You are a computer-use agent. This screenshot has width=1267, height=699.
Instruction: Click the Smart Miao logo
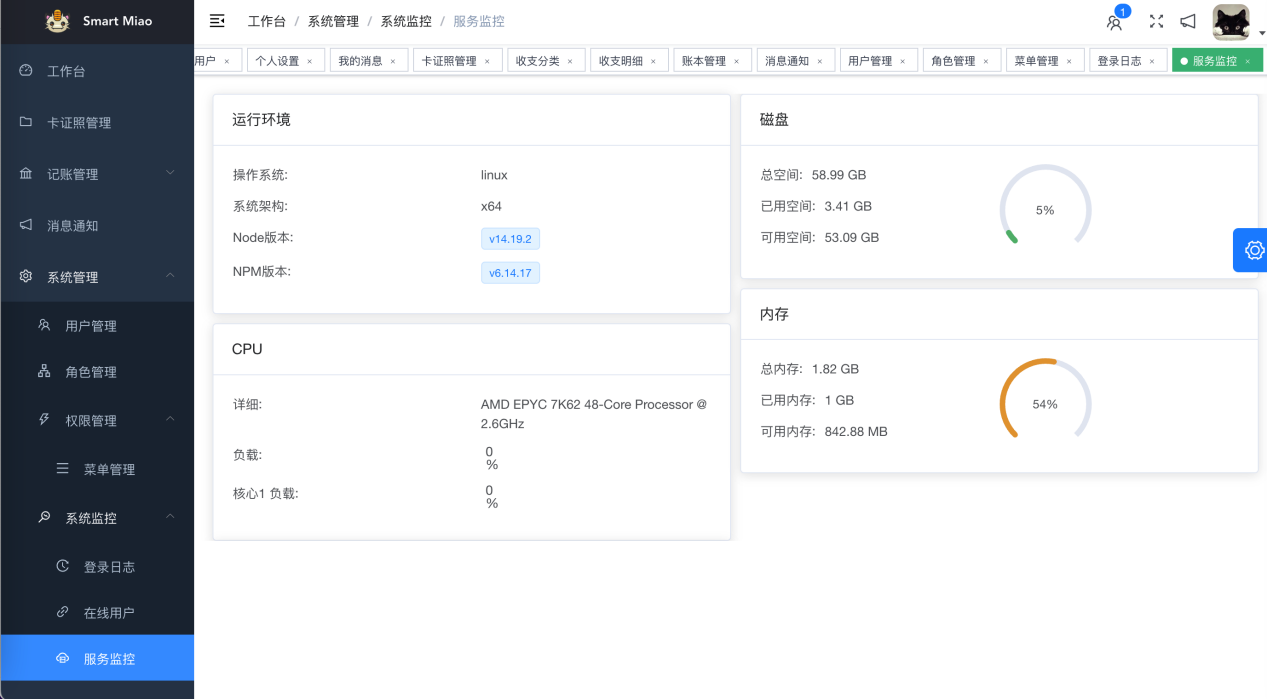[58, 21]
